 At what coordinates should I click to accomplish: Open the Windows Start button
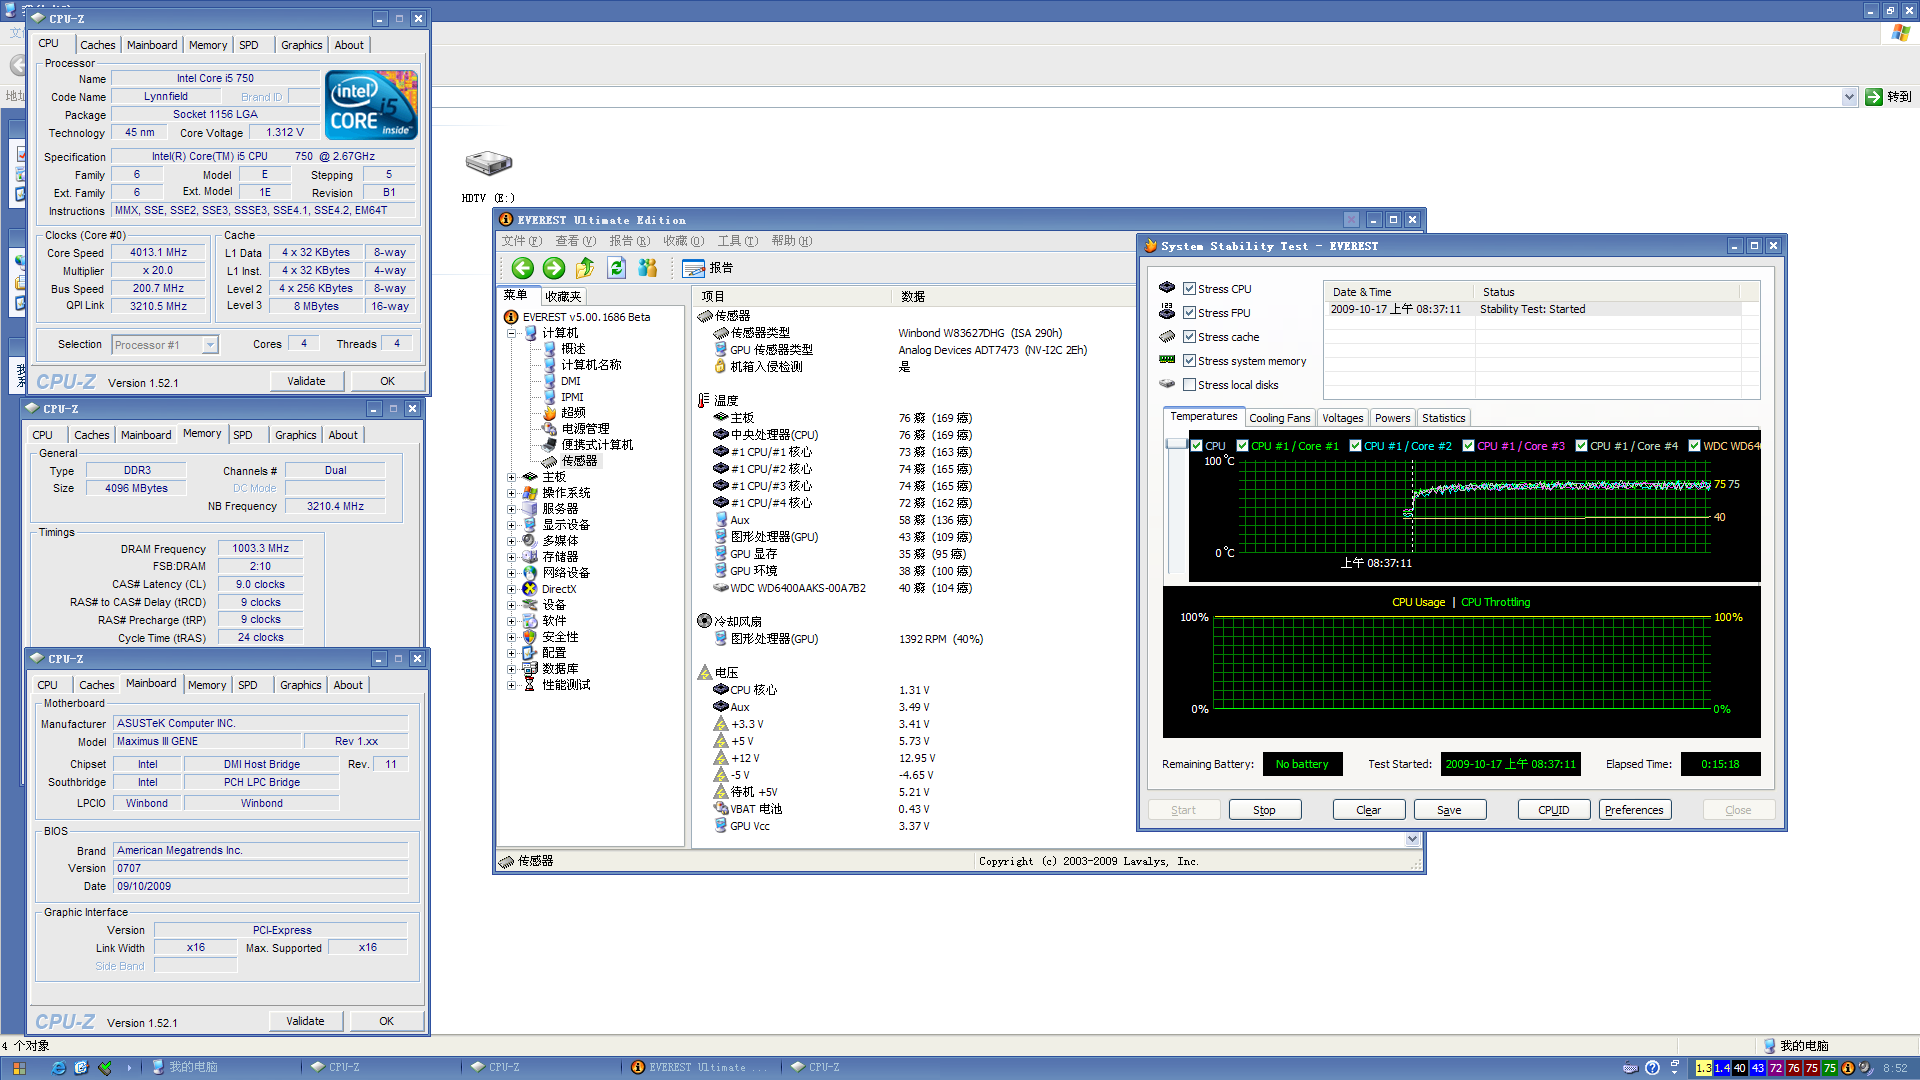coord(19,1068)
